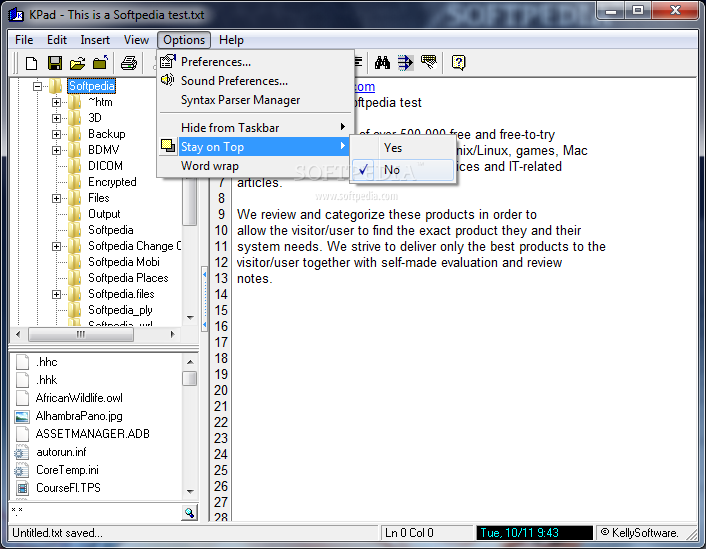Click folder tree scroll right arrow
The height and width of the screenshot is (549, 706).
pos(172,335)
